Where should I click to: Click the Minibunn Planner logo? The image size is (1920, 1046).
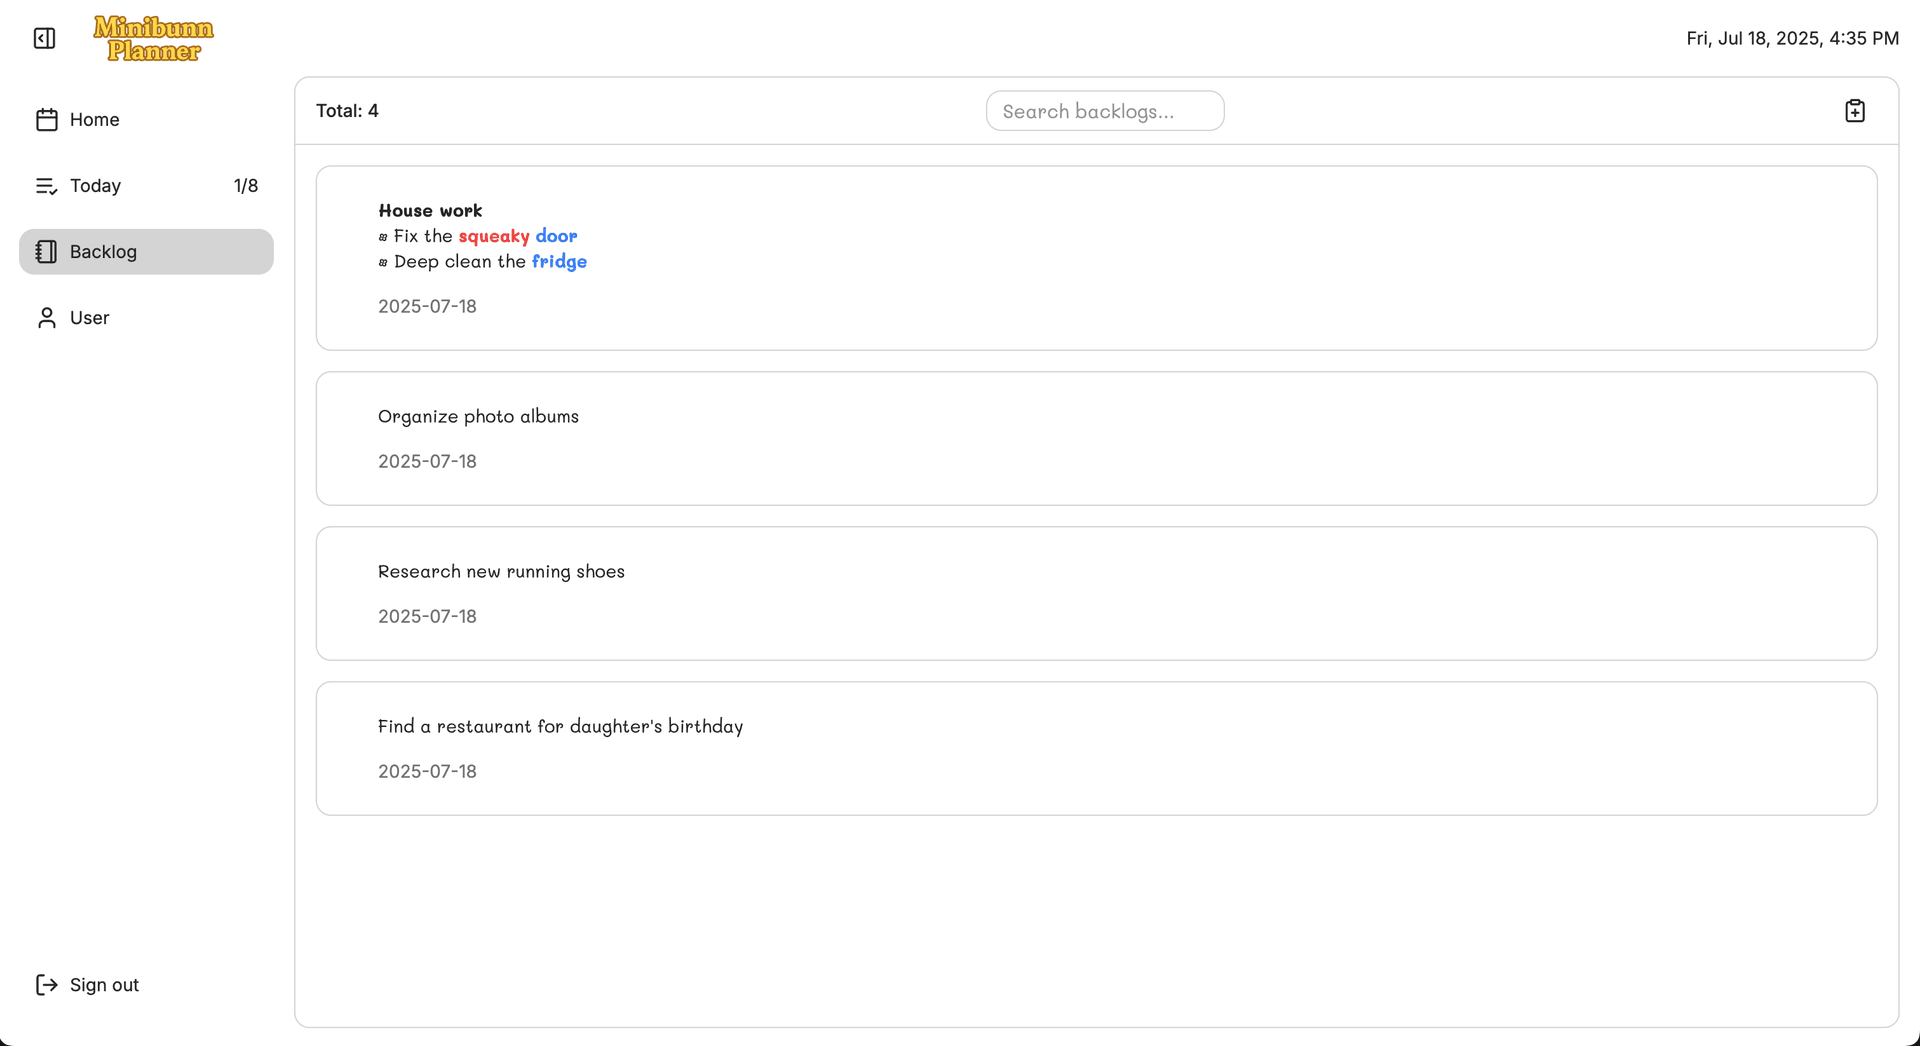153,39
